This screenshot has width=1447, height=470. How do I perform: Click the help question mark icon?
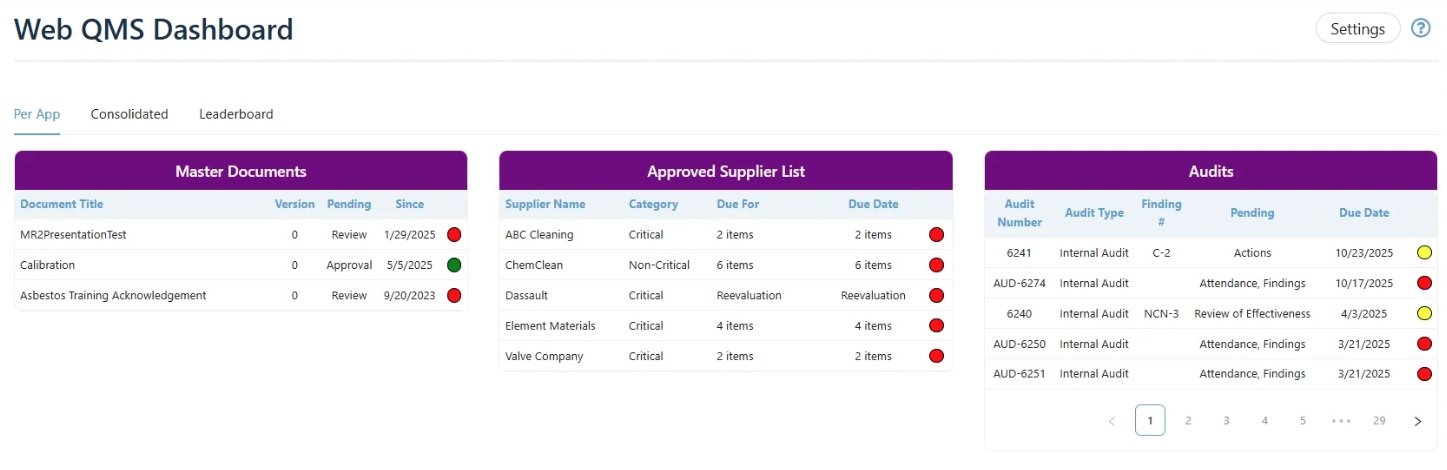tap(1420, 28)
